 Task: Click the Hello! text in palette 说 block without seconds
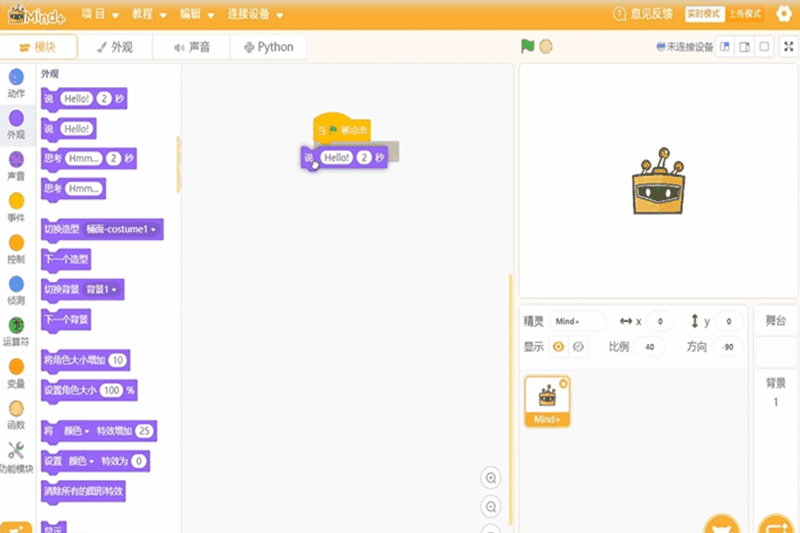(77, 129)
